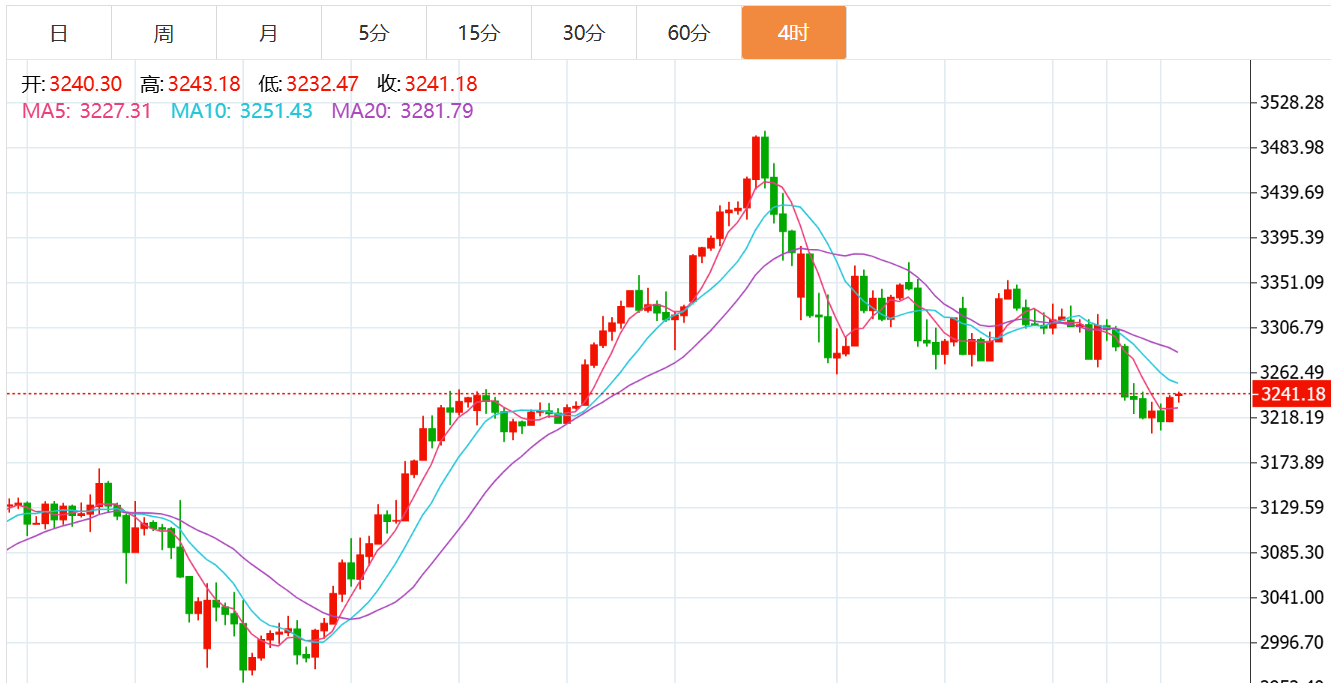1331x683 pixels.
Task: Click the high price value 3243.18
Action: click(204, 85)
